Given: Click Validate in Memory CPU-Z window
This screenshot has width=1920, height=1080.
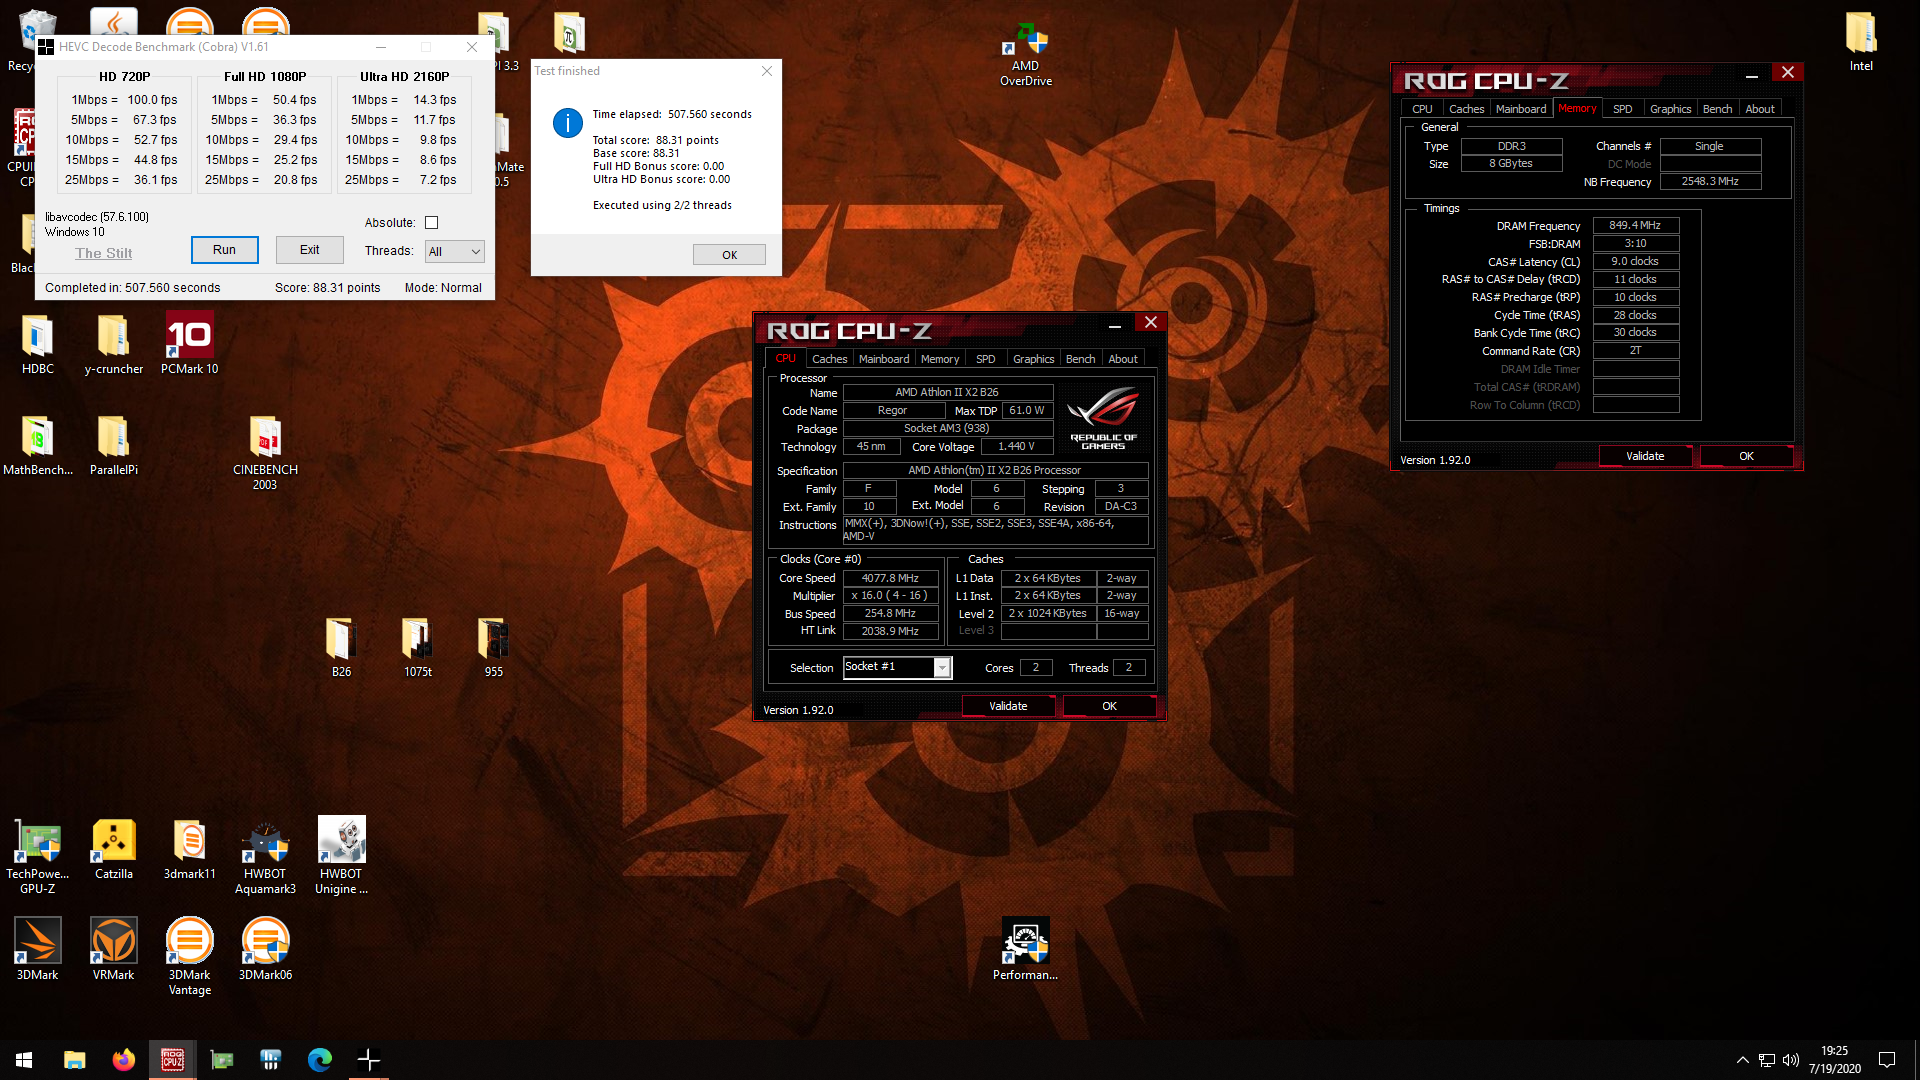Looking at the screenshot, I should 1645,456.
